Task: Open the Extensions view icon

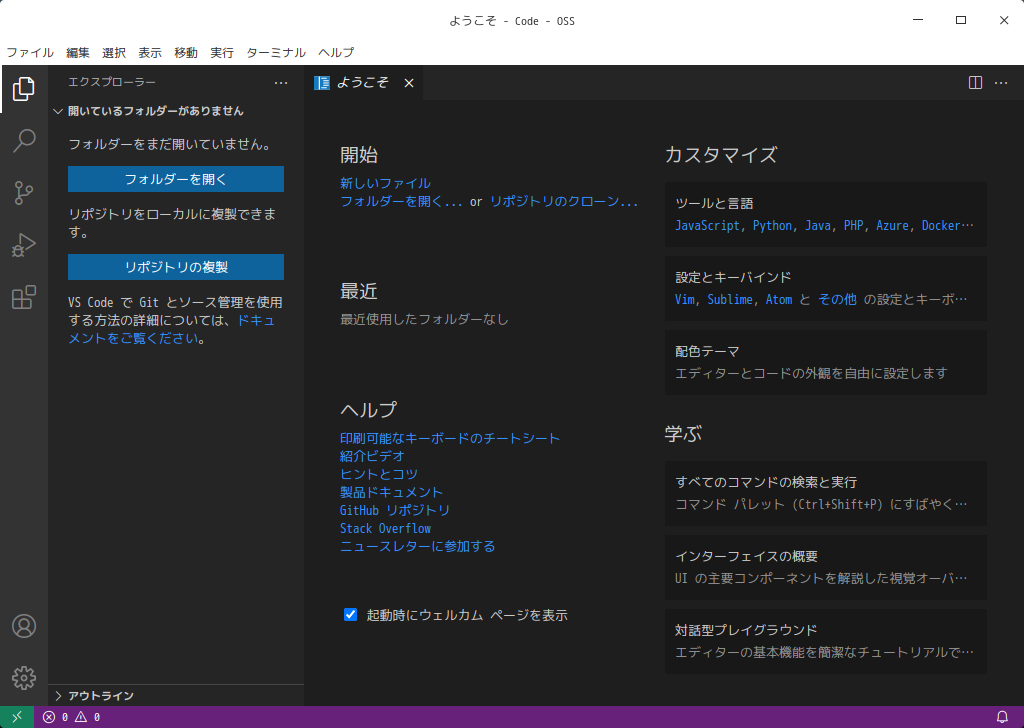Action: click(x=24, y=297)
